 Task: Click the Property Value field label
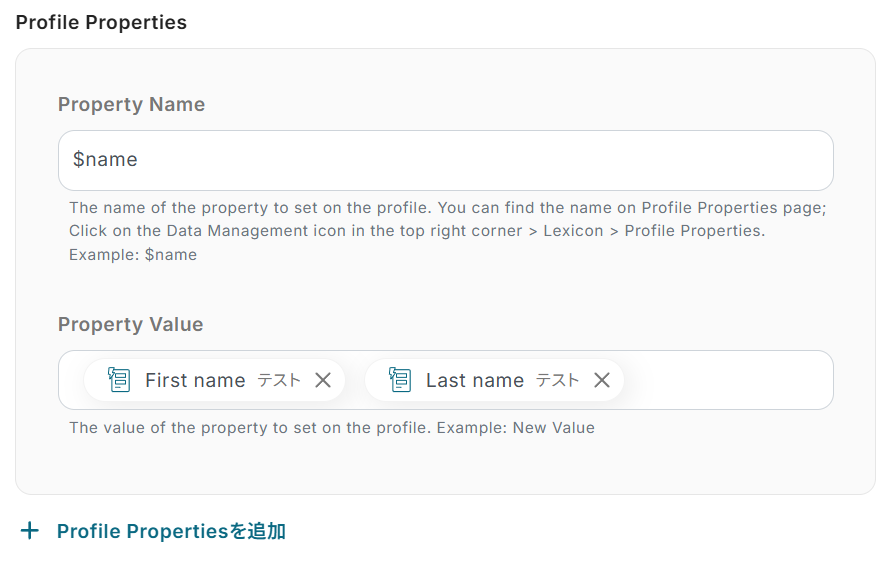[130, 325]
